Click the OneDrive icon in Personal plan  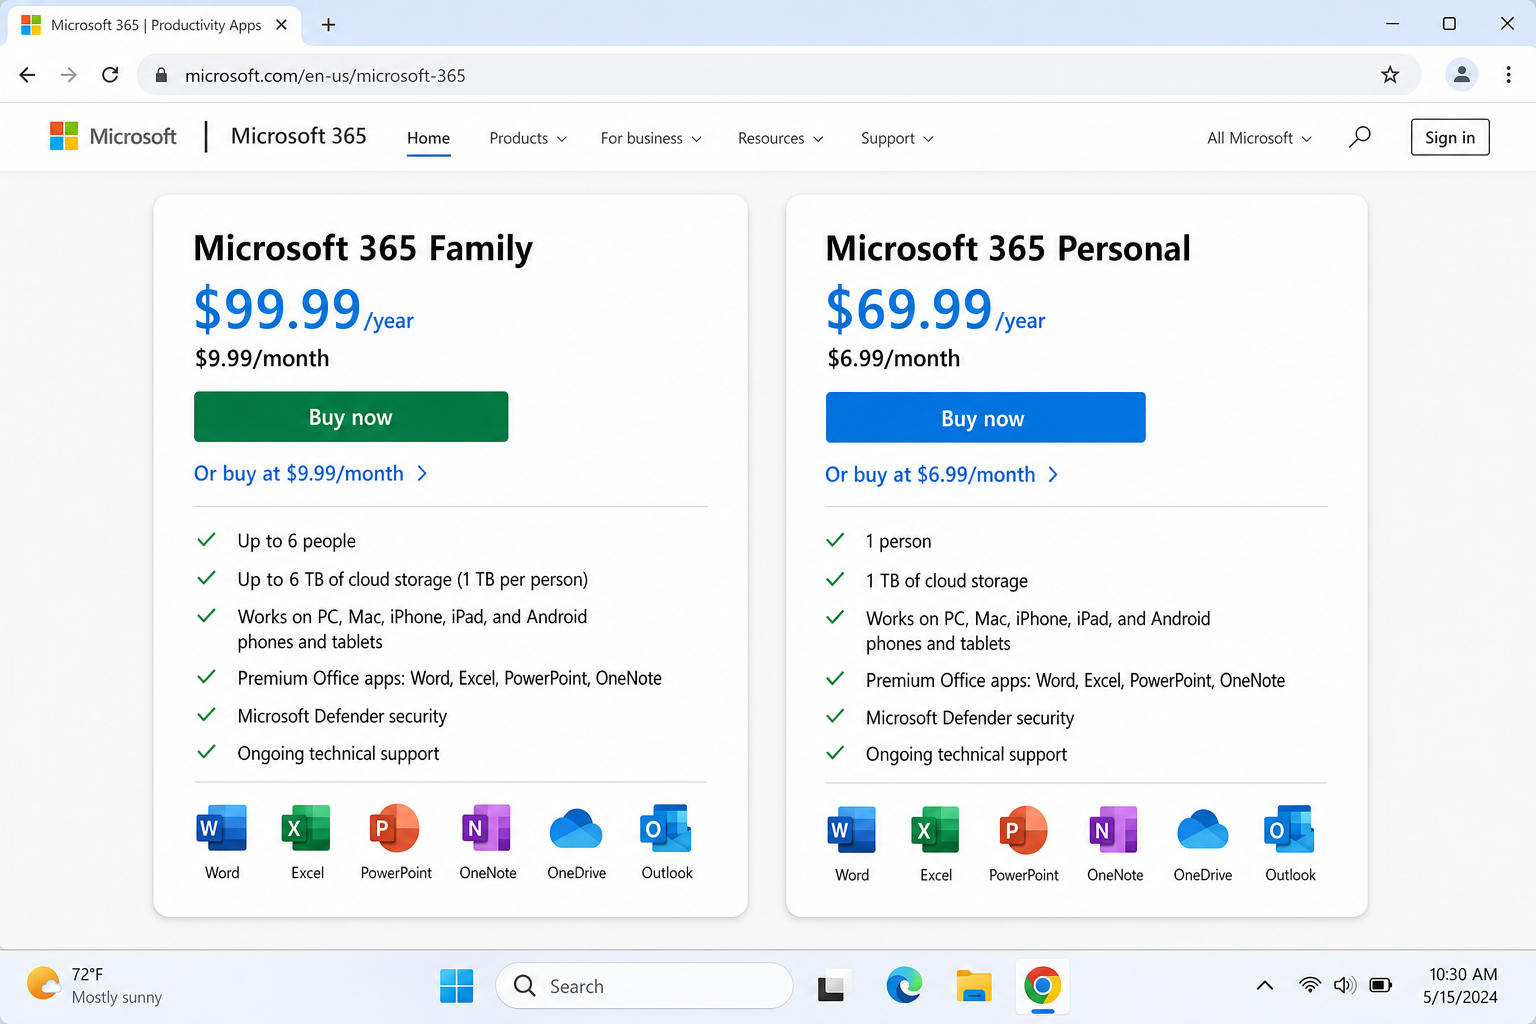coord(1203,831)
